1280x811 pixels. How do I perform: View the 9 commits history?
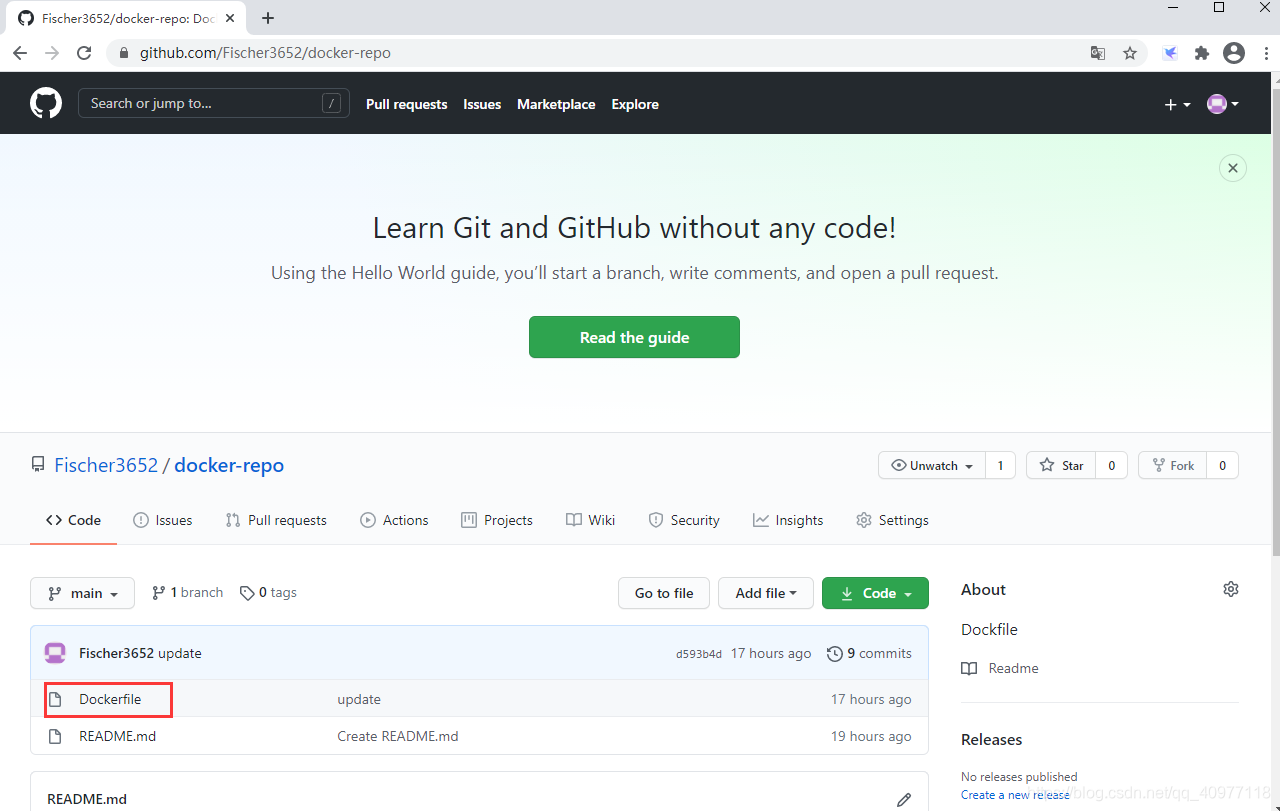(x=869, y=653)
